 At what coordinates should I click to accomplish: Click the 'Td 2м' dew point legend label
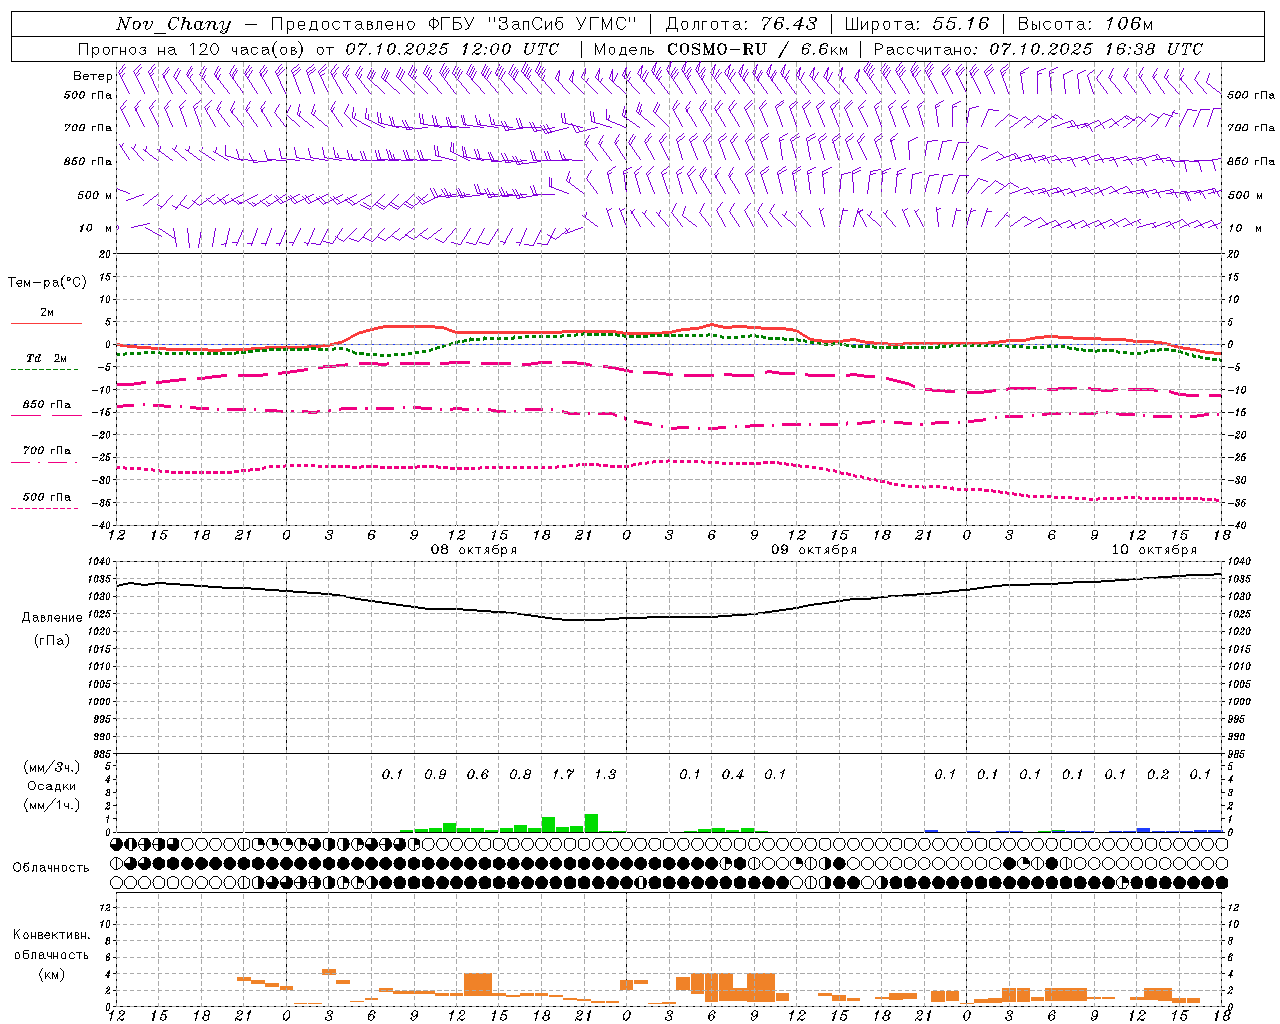(x=47, y=358)
